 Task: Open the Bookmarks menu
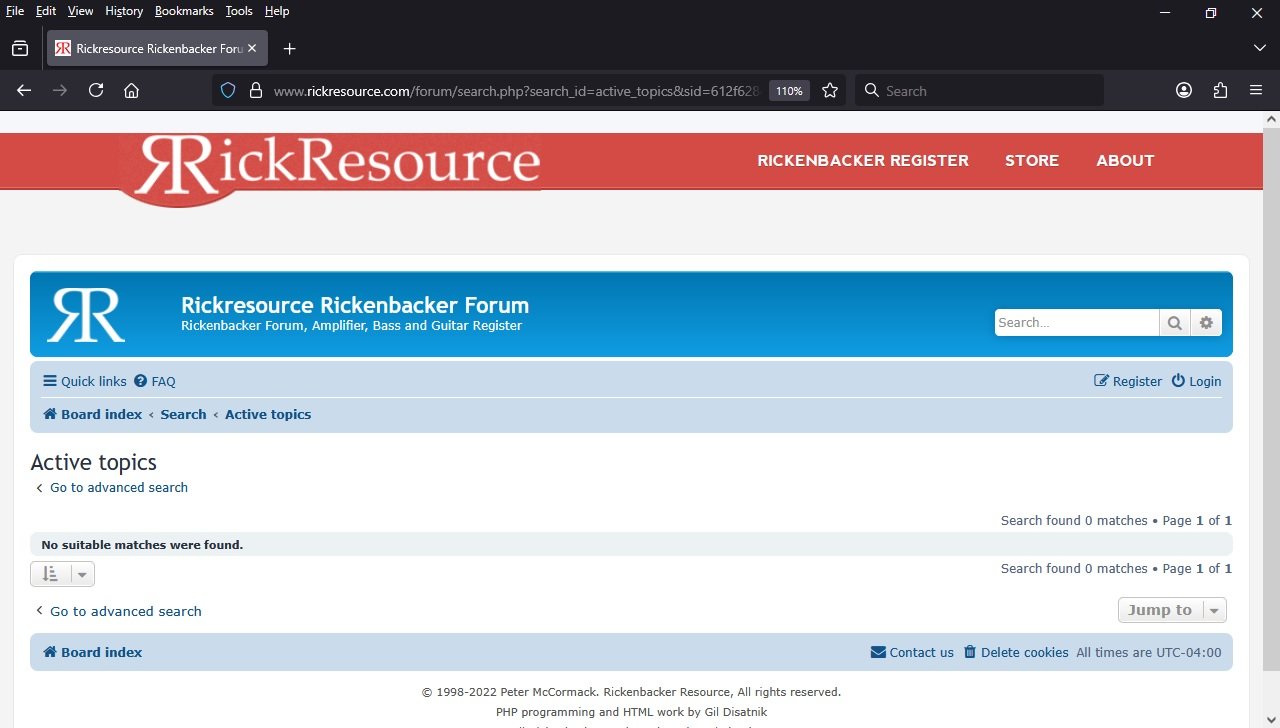(x=184, y=11)
